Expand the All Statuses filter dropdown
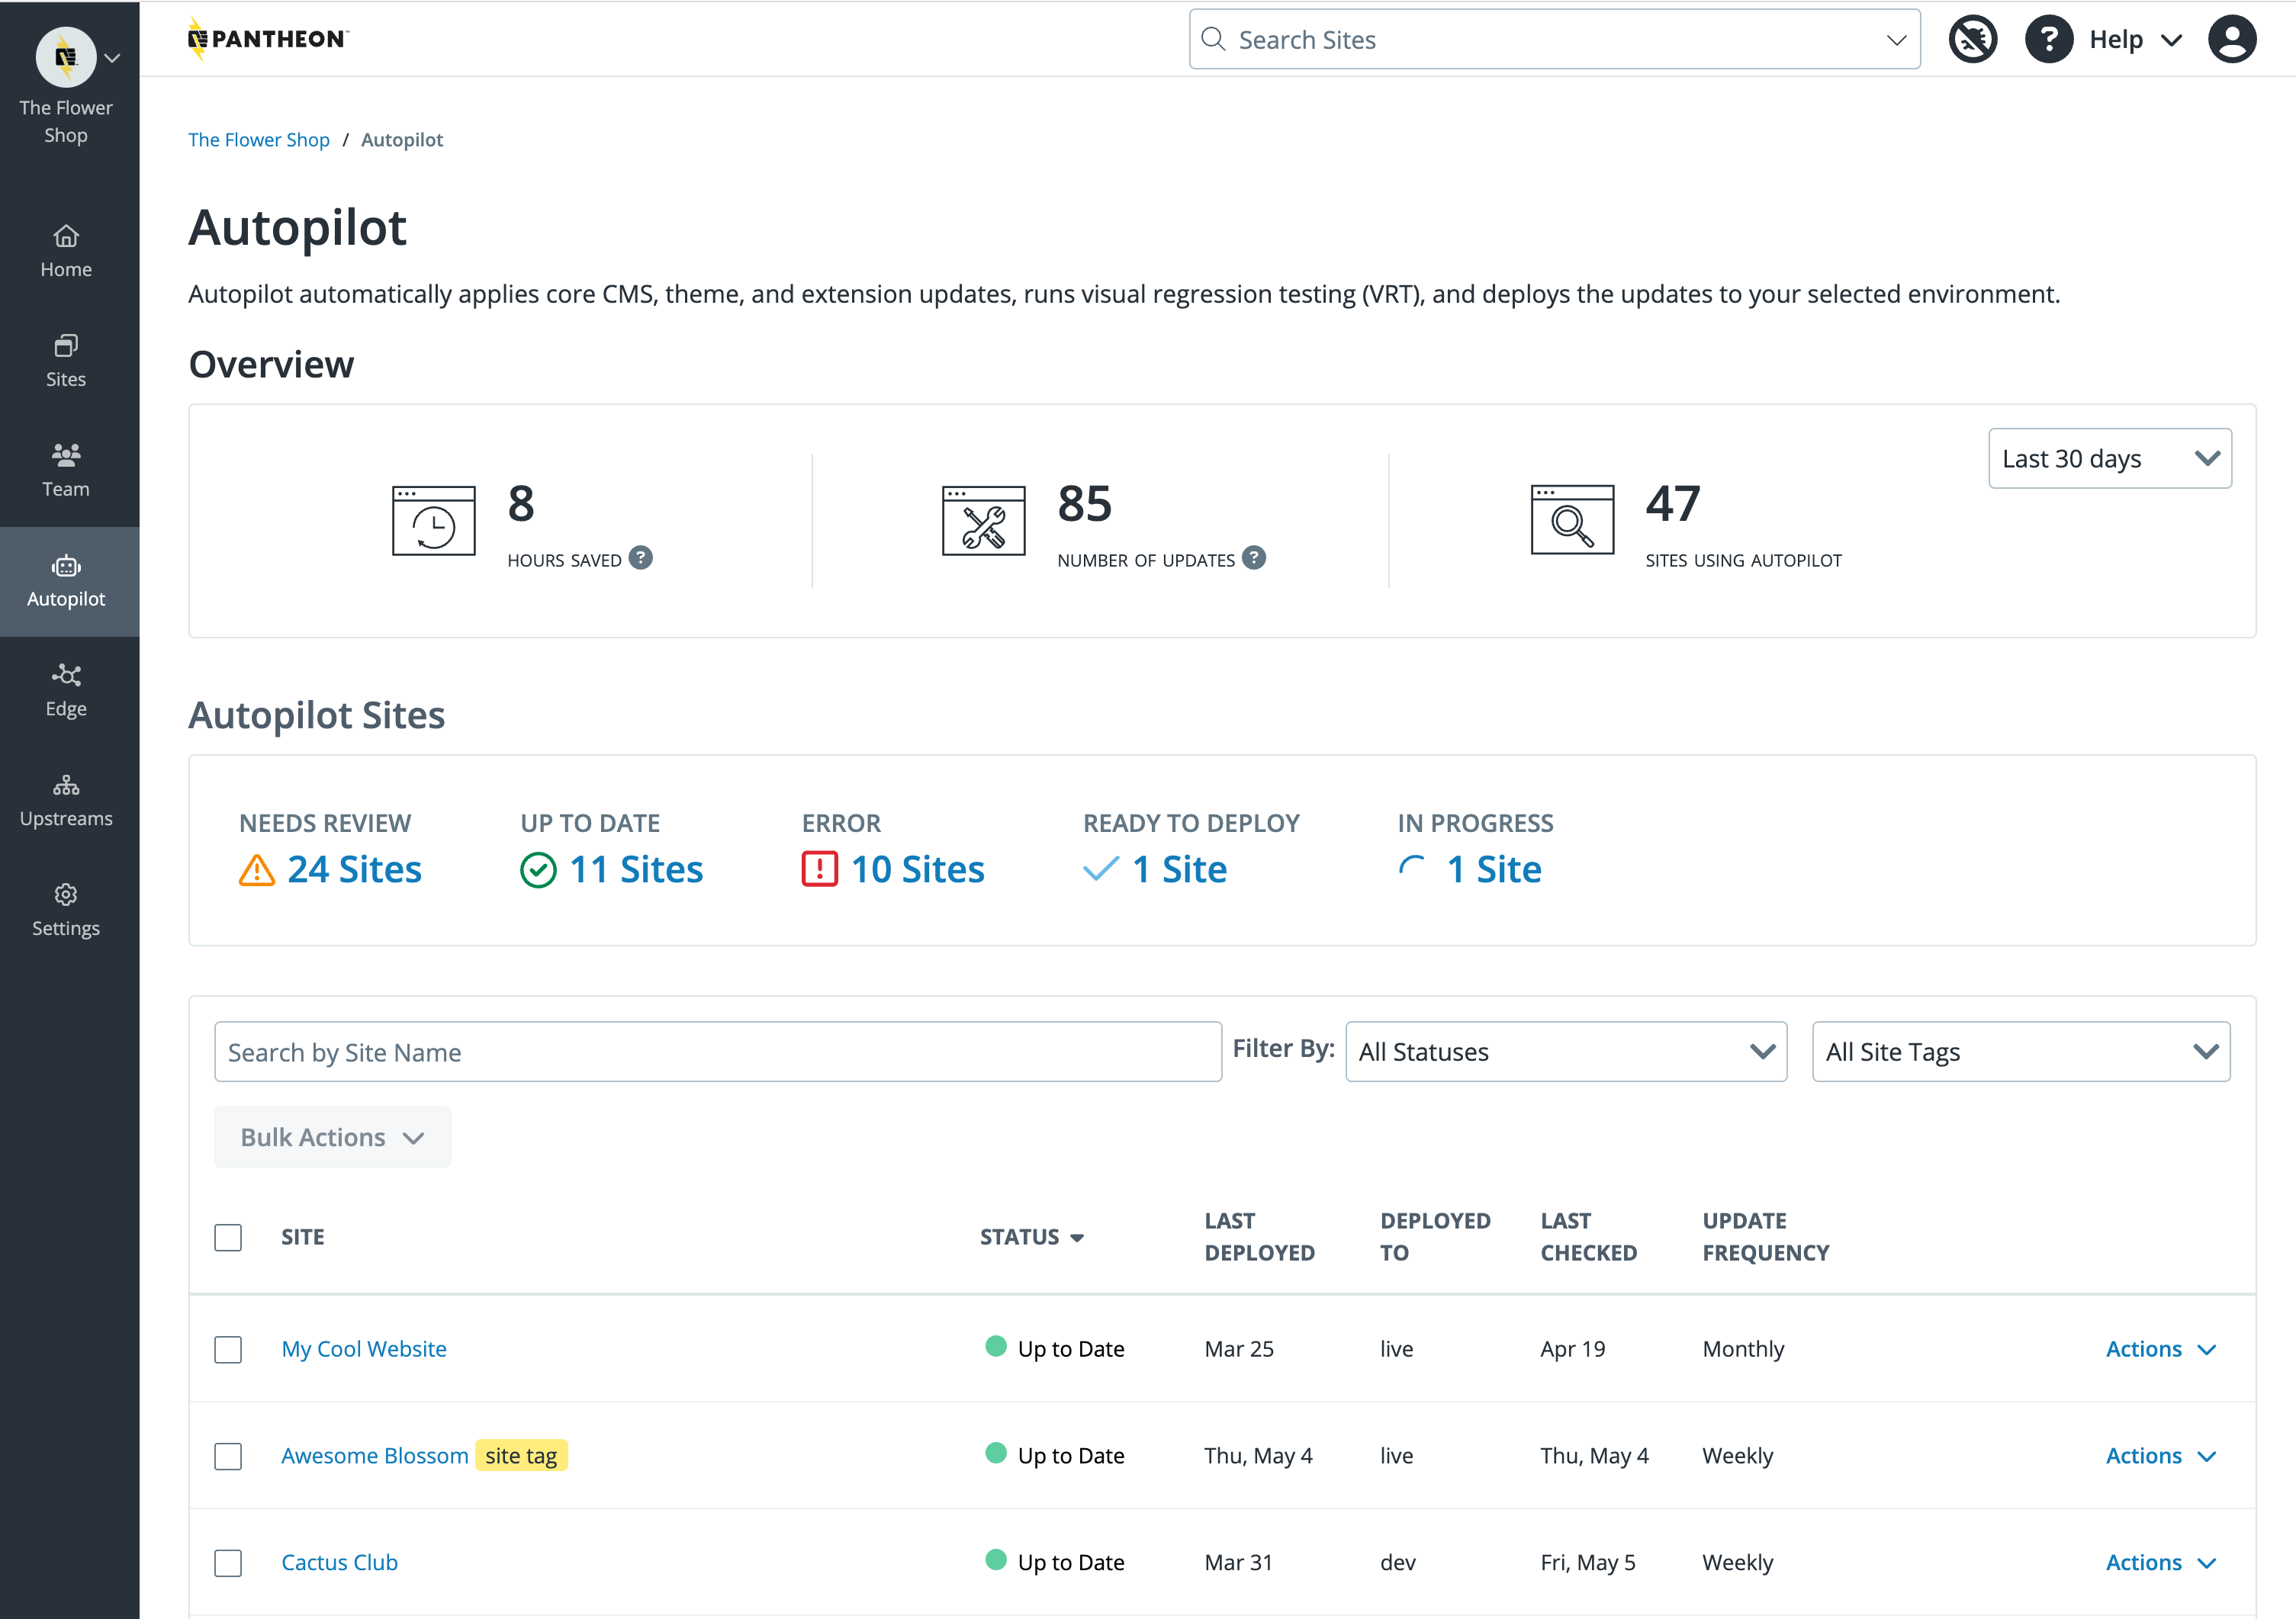Image resolution: width=2296 pixels, height=1619 pixels. (1565, 1051)
